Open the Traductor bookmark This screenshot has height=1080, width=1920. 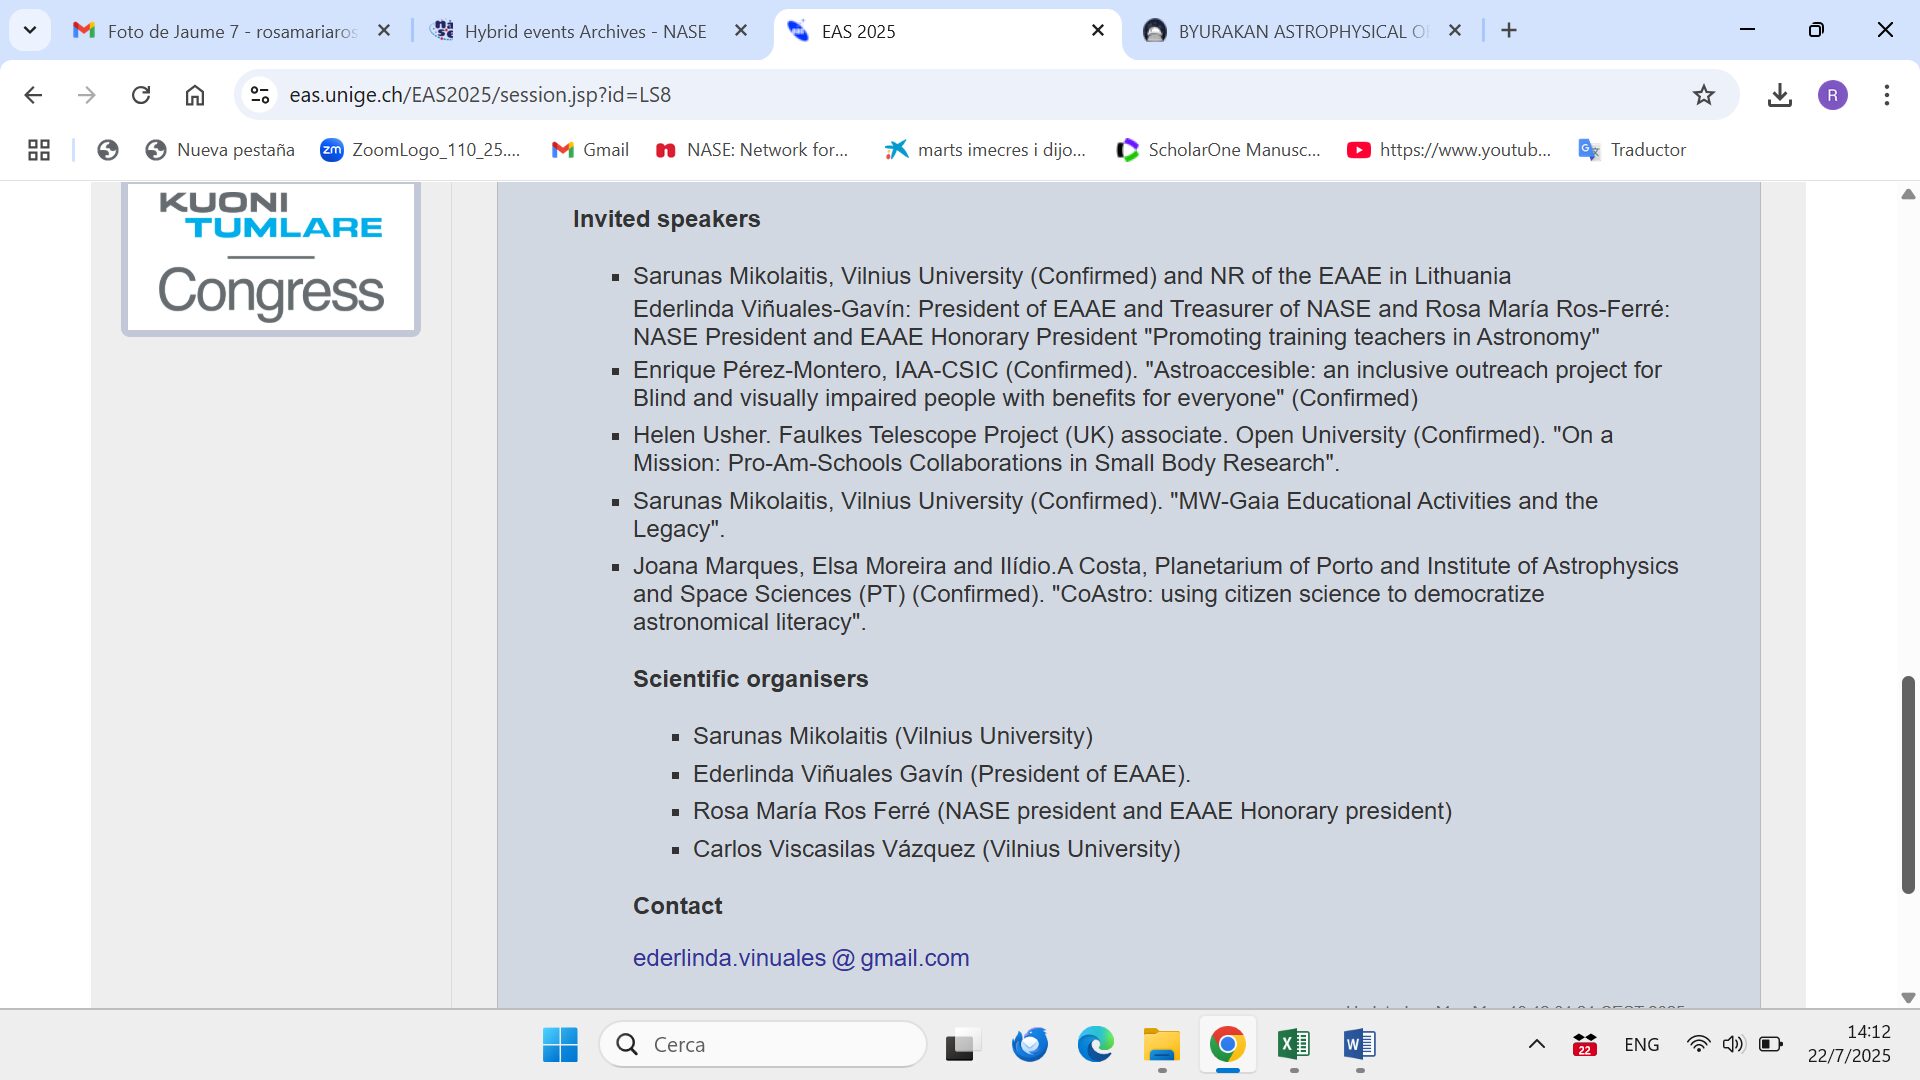pyautogui.click(x=1632, y=150)
